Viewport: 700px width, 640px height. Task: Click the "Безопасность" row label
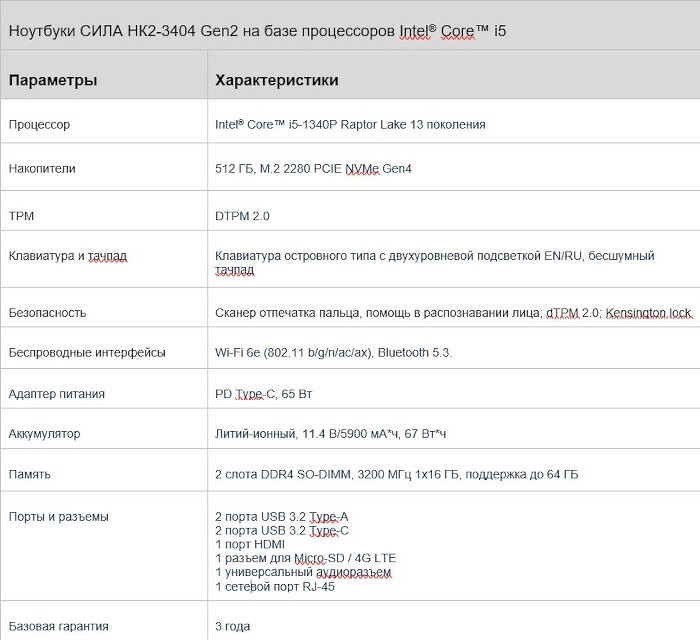pyautogui.click(x=47, y=312)
